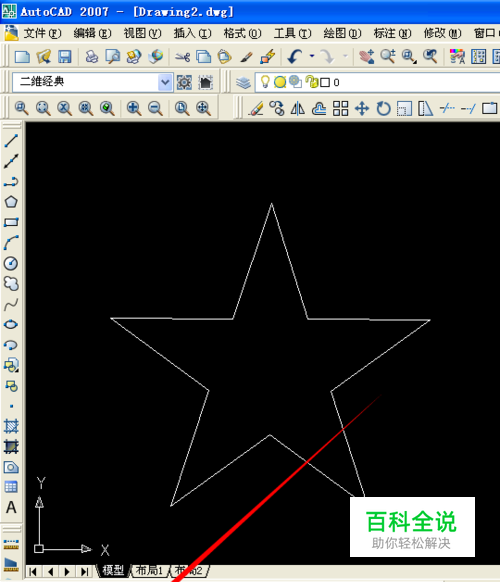This screenshot has height=582, width=500.
Task: Switch to the 模型 tab
Action: [x=113, y=570]
